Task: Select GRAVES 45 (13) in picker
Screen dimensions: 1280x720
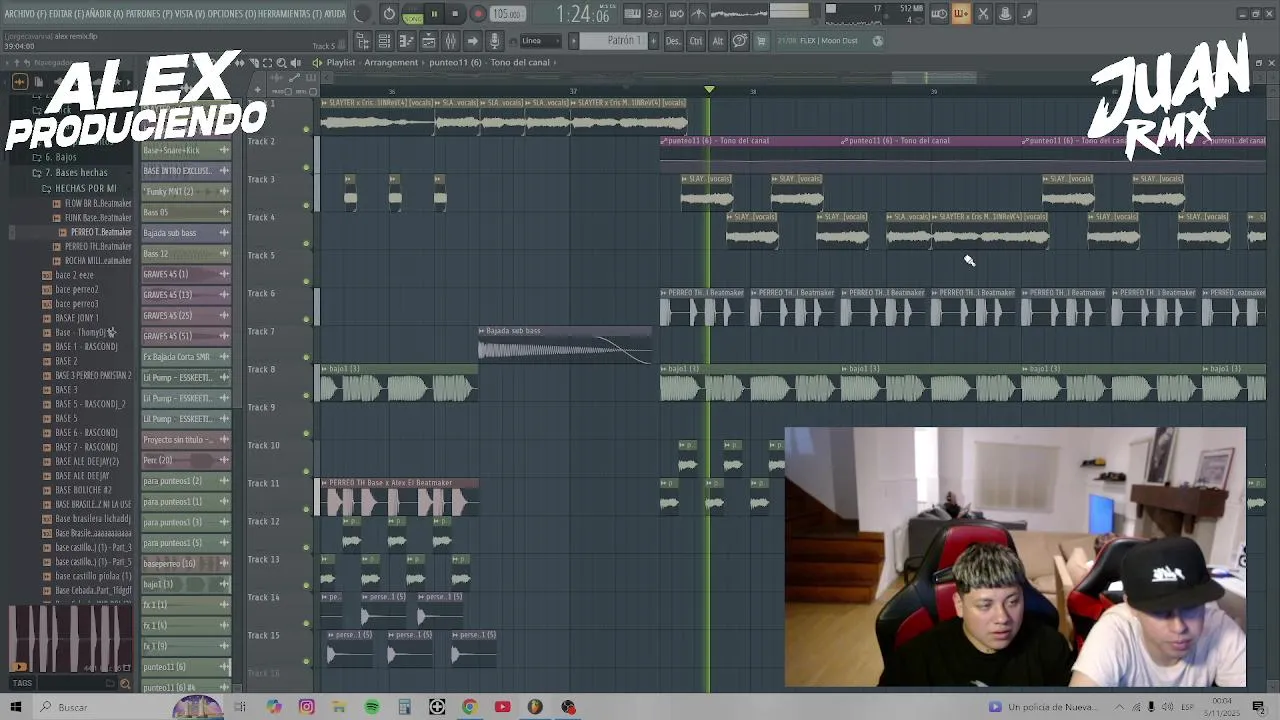Action: point(186,295)
